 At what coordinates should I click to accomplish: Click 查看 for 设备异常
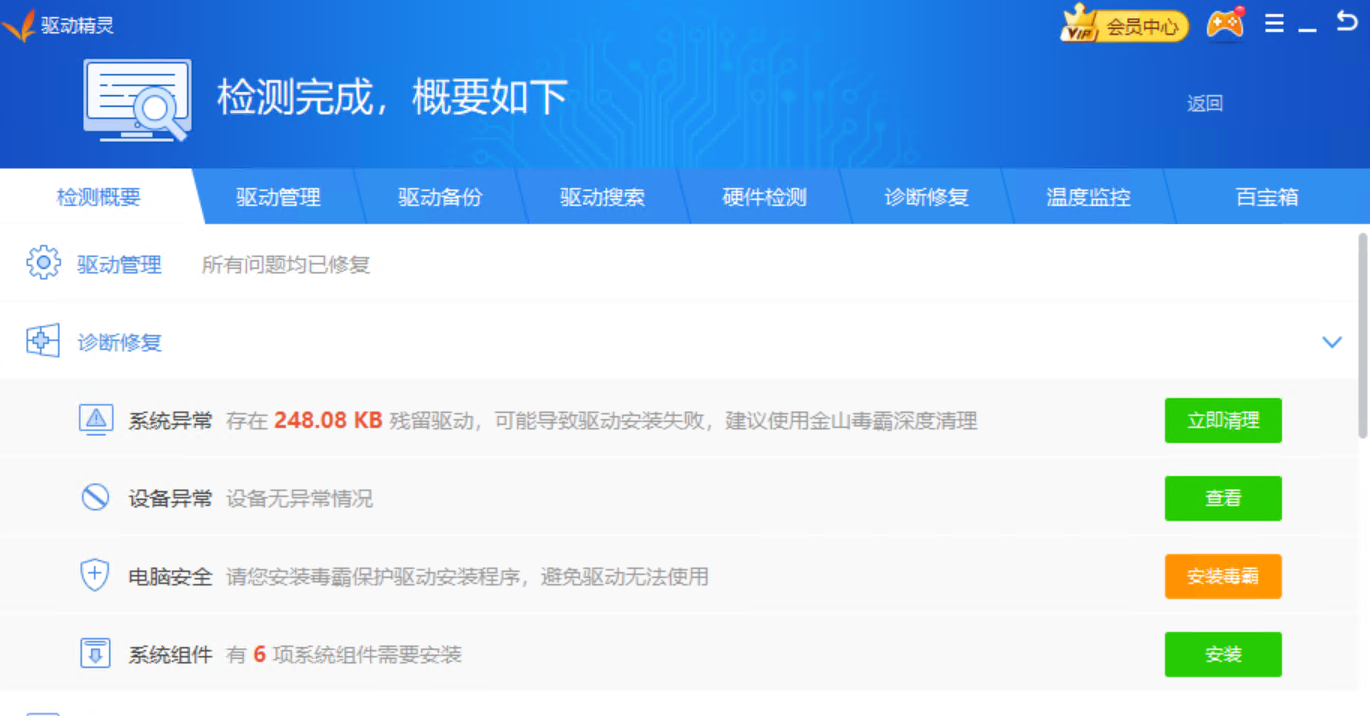point(1222,498)
